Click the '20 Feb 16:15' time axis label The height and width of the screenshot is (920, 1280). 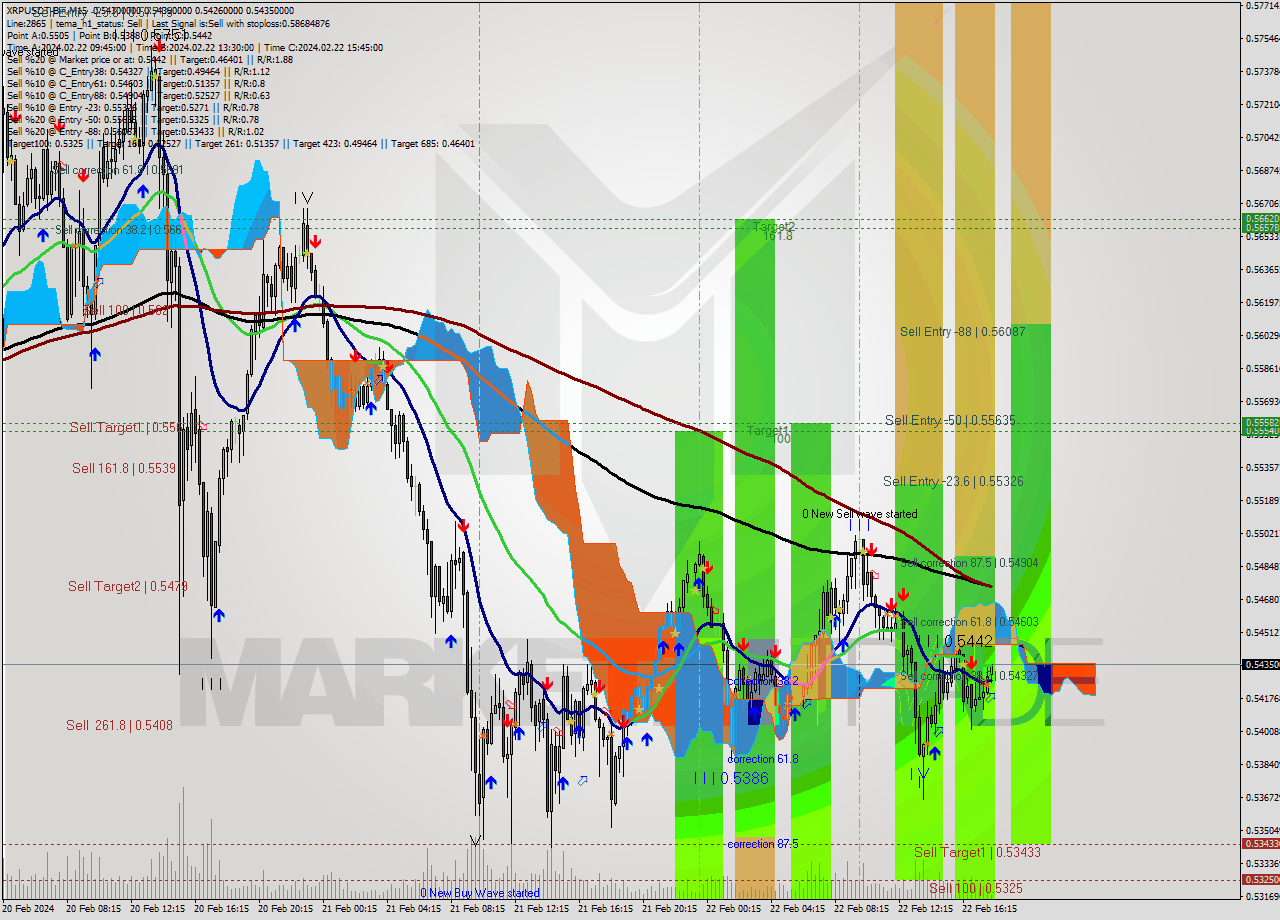(221, 910)
